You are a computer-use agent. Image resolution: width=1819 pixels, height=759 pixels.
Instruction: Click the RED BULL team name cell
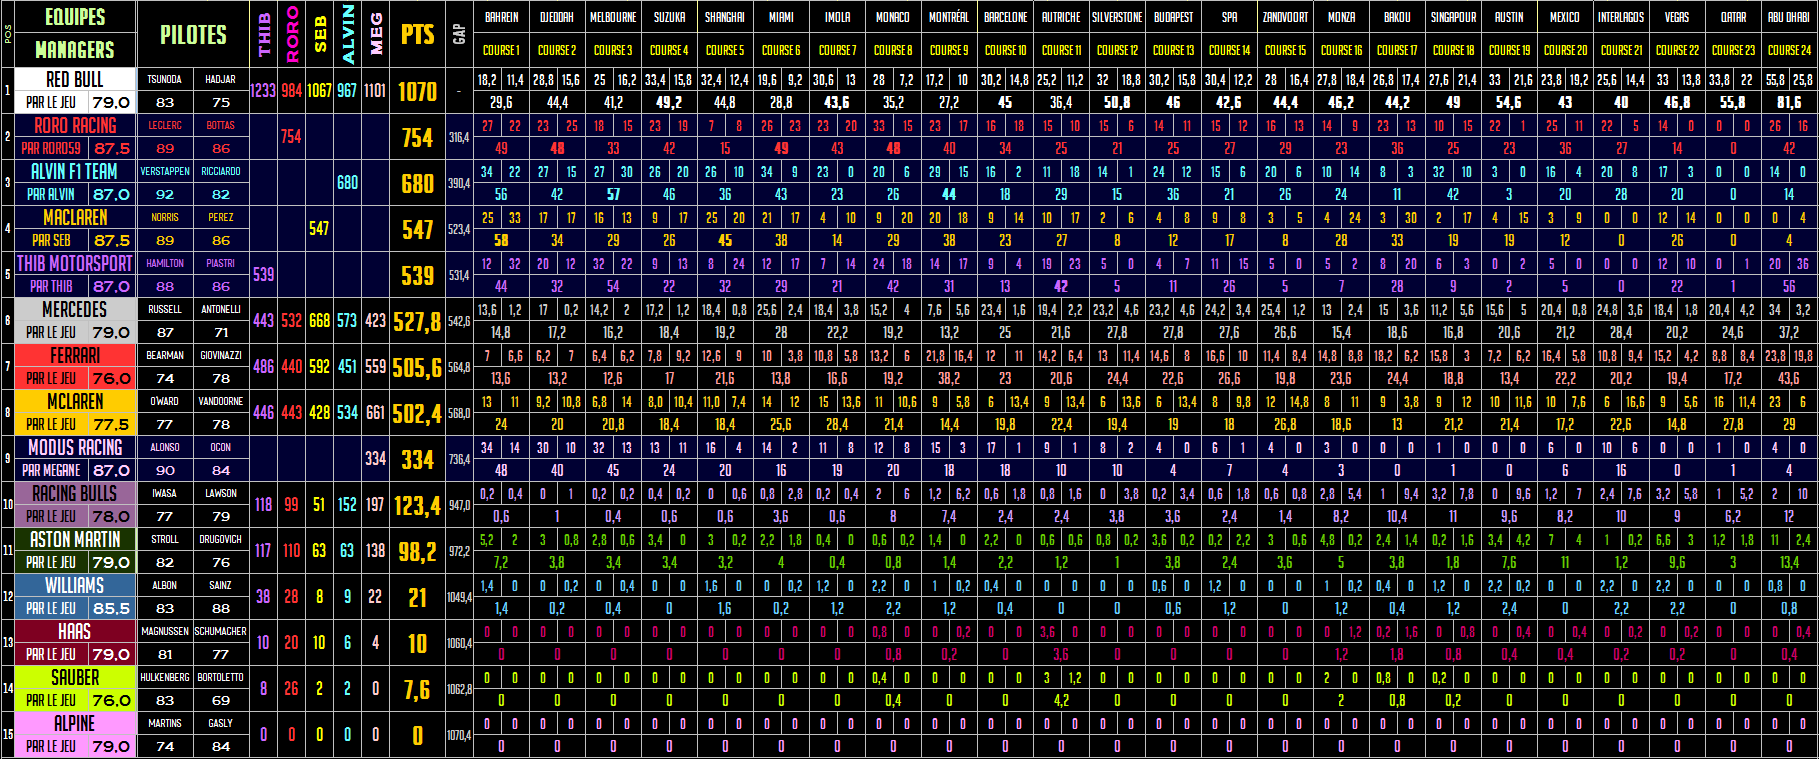pyautogui.click(x=74, y=79)
